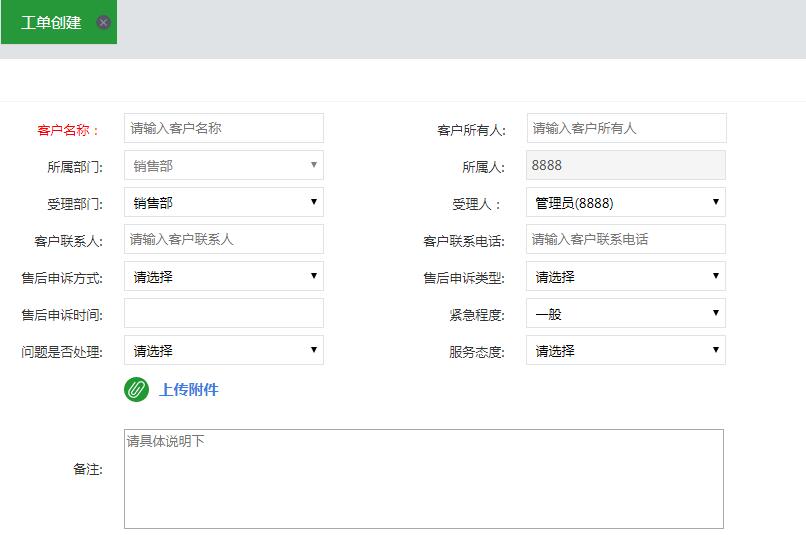Viewport: 806px width, 535px height.
Task: Open the 上传附件 upload link
Action: (x=189, y=390)
